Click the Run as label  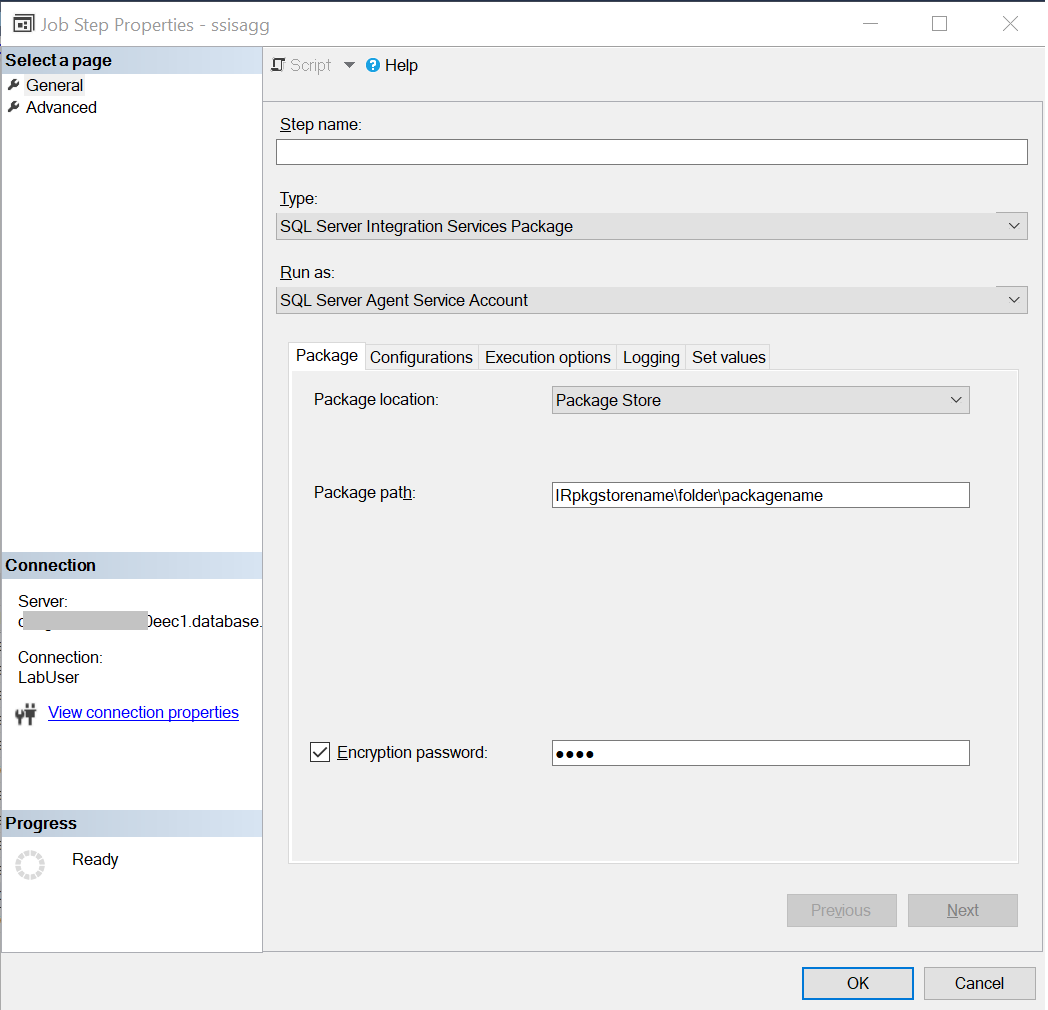coord(307,273)
